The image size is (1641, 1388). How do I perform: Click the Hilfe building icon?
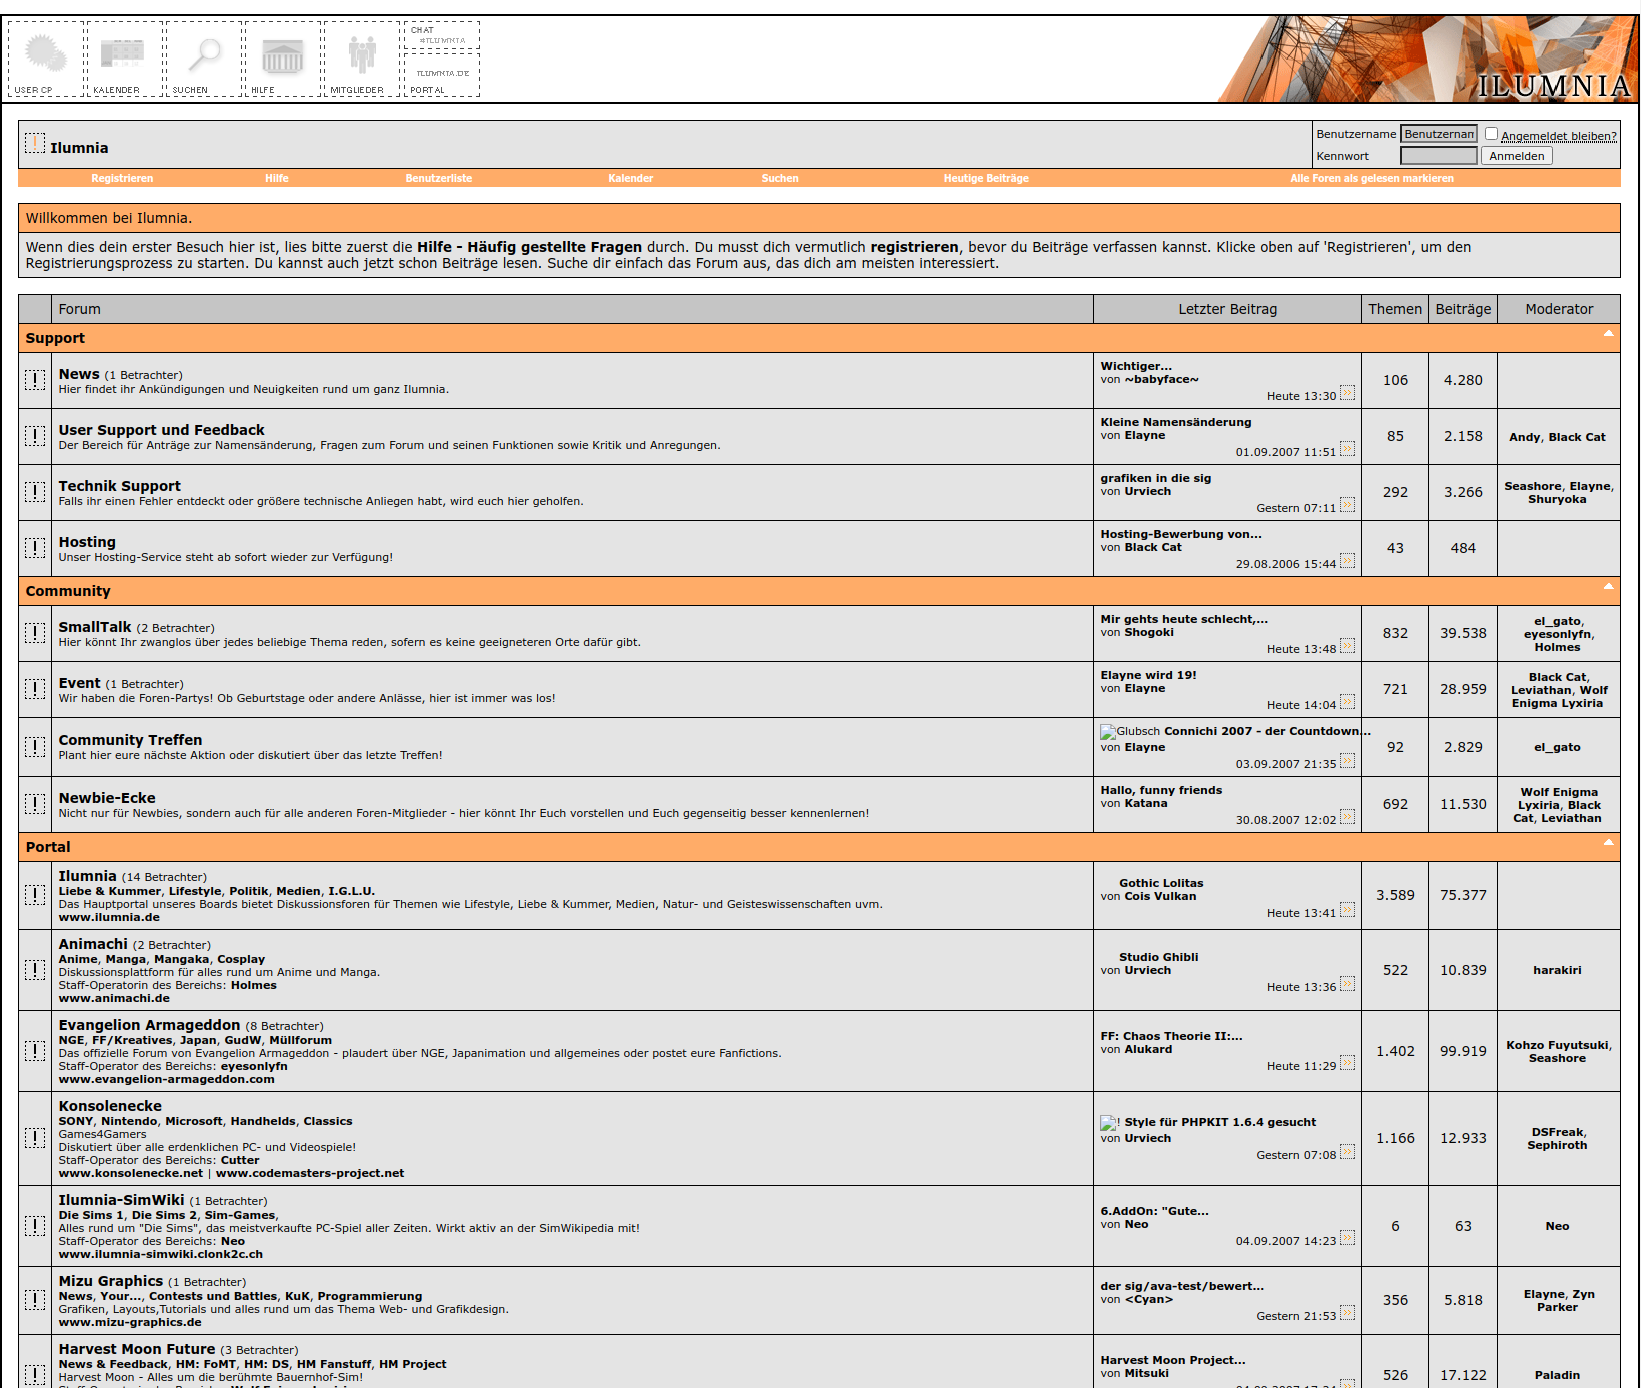(282, 58)
